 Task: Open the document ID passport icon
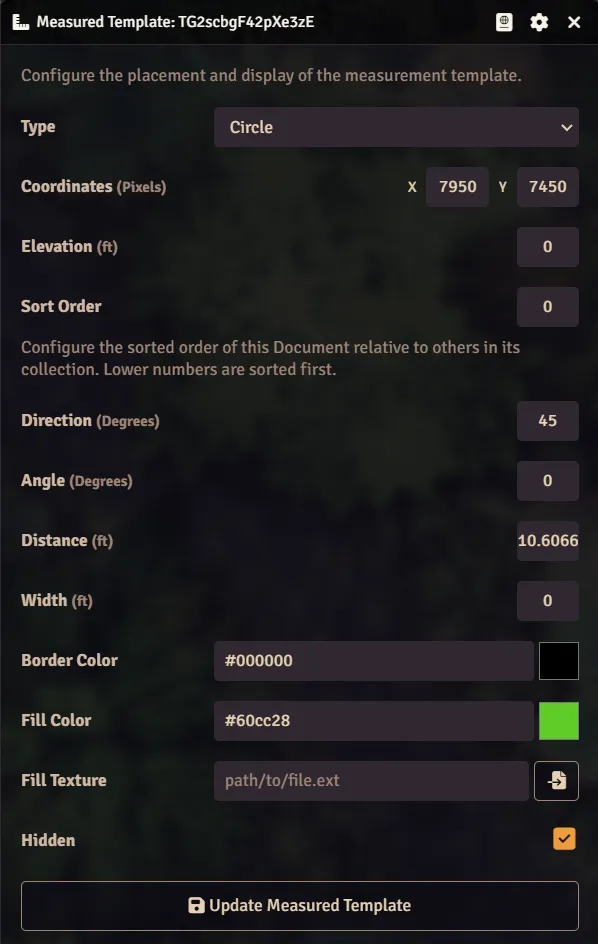click(504, 22)
